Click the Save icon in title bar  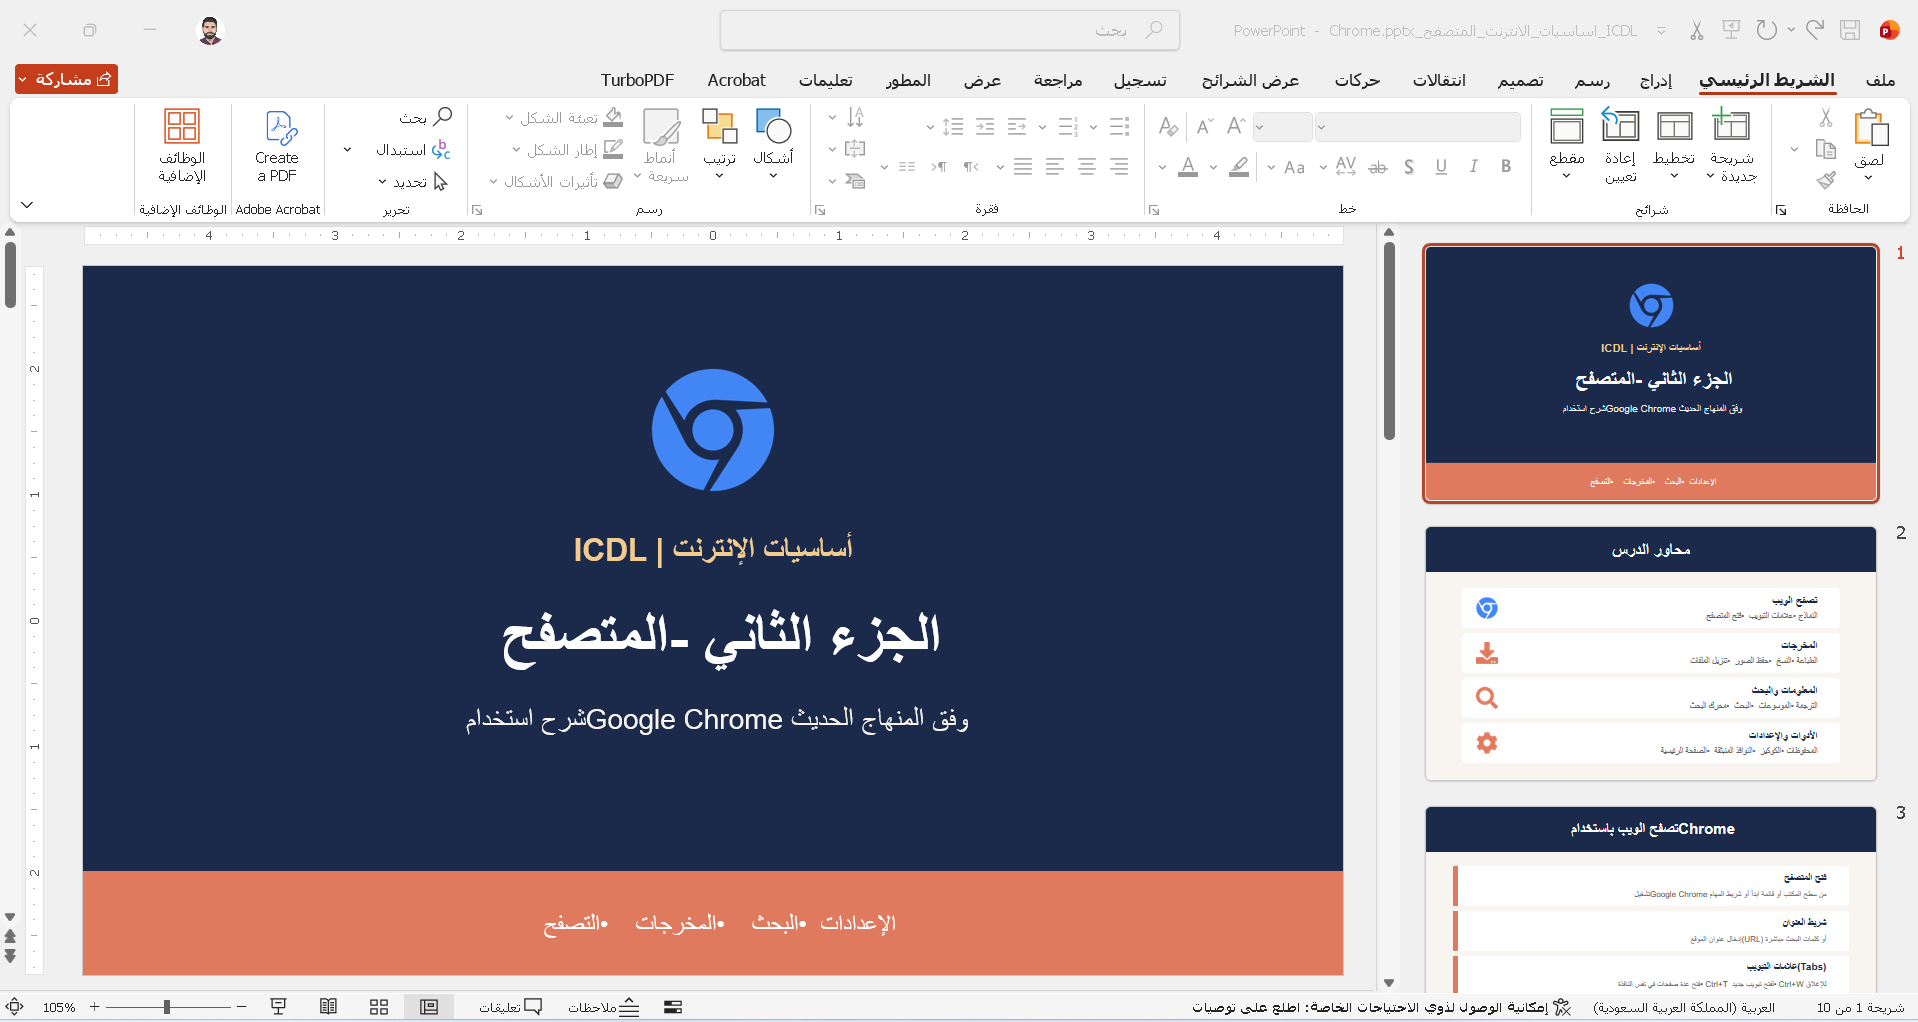click(1850, 30)
